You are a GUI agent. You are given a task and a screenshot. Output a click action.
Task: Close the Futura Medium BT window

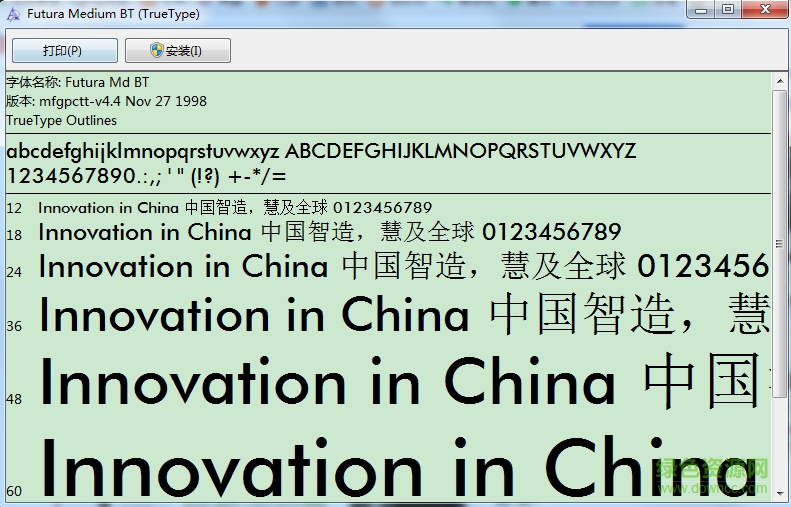pos(765,9)
